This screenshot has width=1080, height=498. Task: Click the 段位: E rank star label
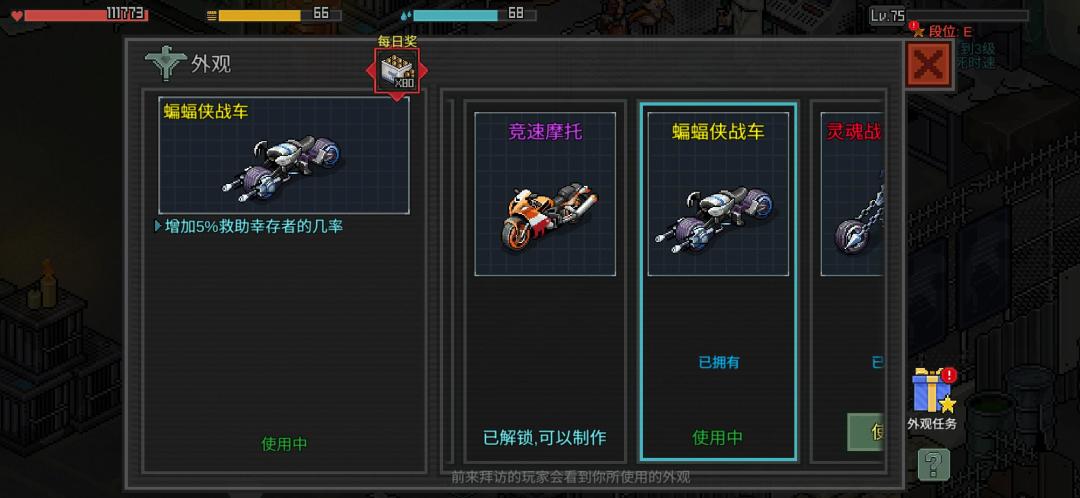point(943,32)
